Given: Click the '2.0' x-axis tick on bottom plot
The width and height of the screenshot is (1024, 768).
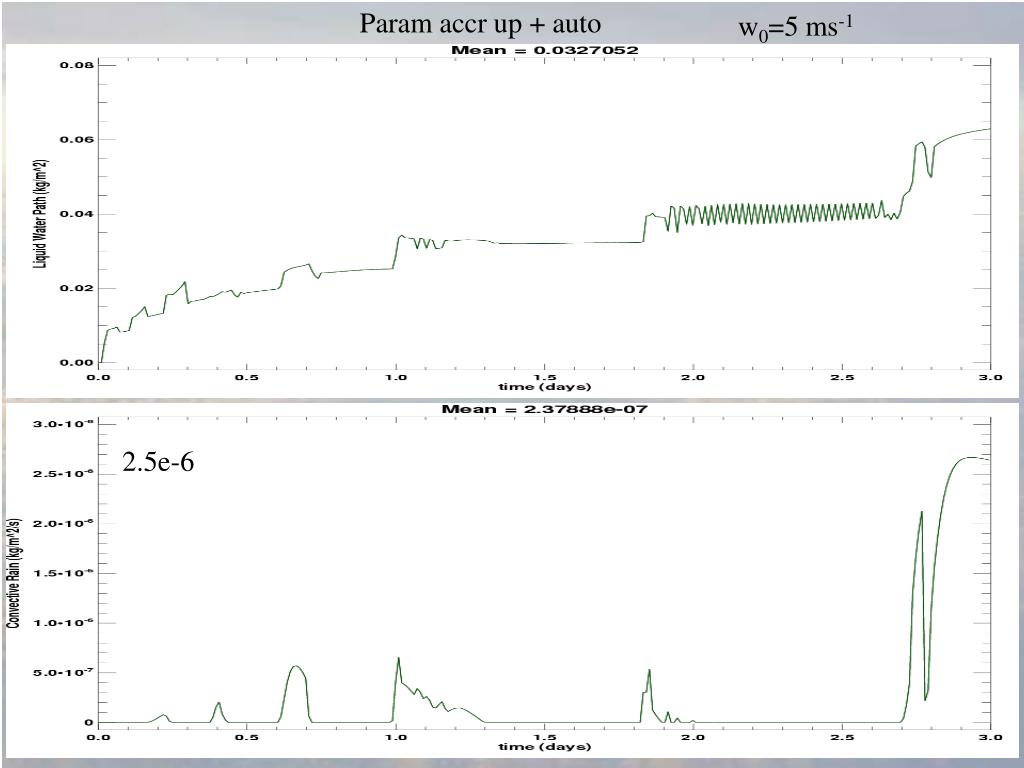Looking at the screenshot, I should [x=694, y=737].
